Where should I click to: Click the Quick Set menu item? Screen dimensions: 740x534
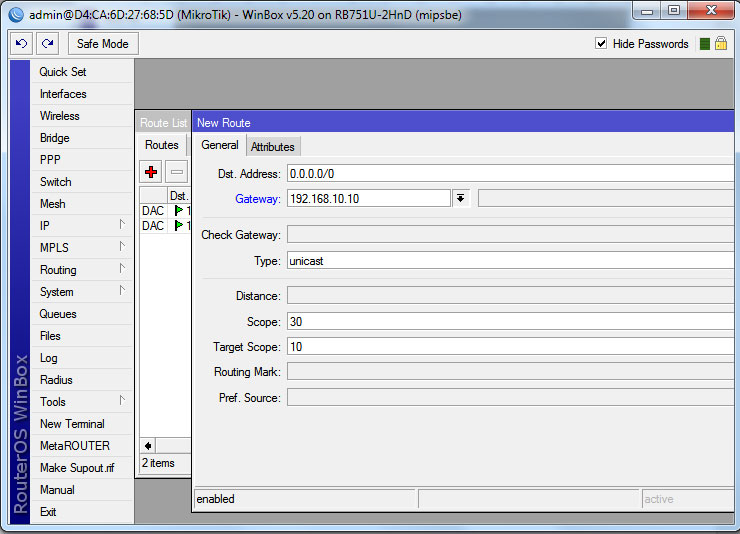pyautogui.click(x=63, y=72)
